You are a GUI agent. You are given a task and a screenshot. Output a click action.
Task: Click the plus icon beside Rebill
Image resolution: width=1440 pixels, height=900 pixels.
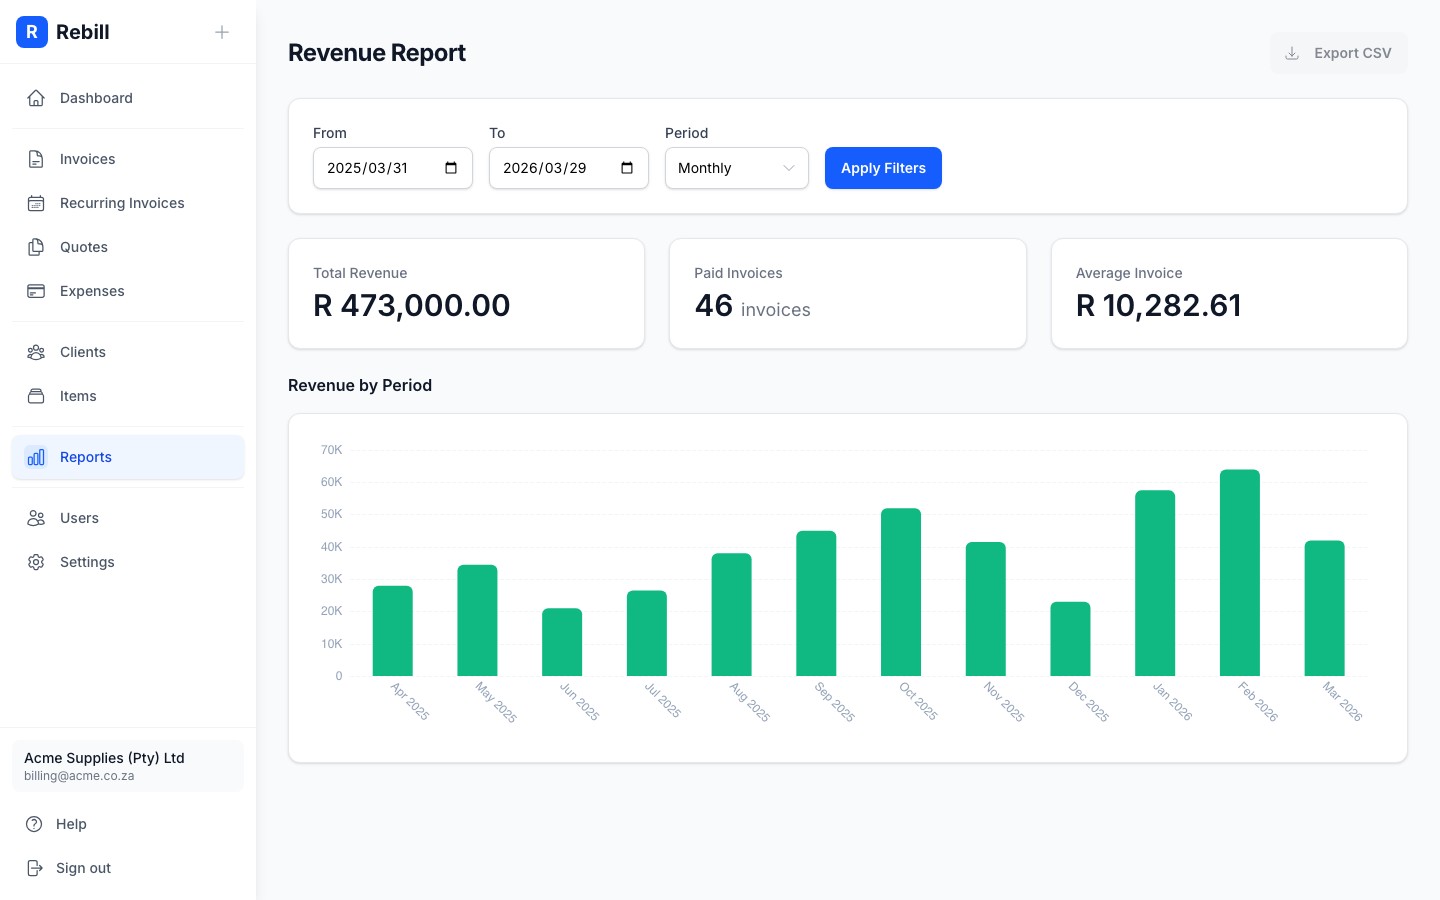222,32
